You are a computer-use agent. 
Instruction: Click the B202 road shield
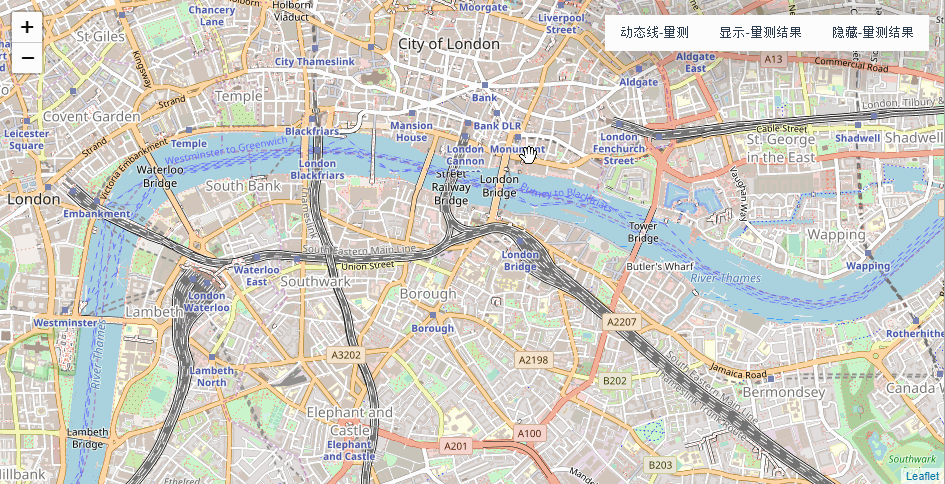(x=615, y=380)
